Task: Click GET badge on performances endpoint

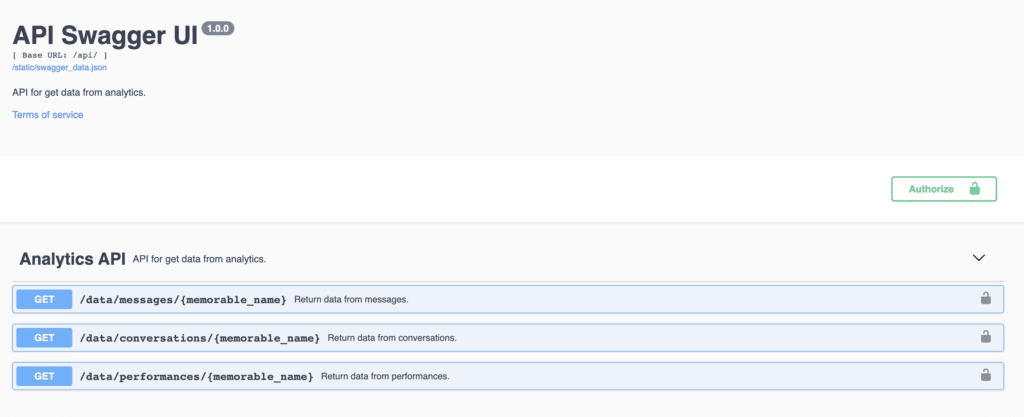Action: [44, 376]
